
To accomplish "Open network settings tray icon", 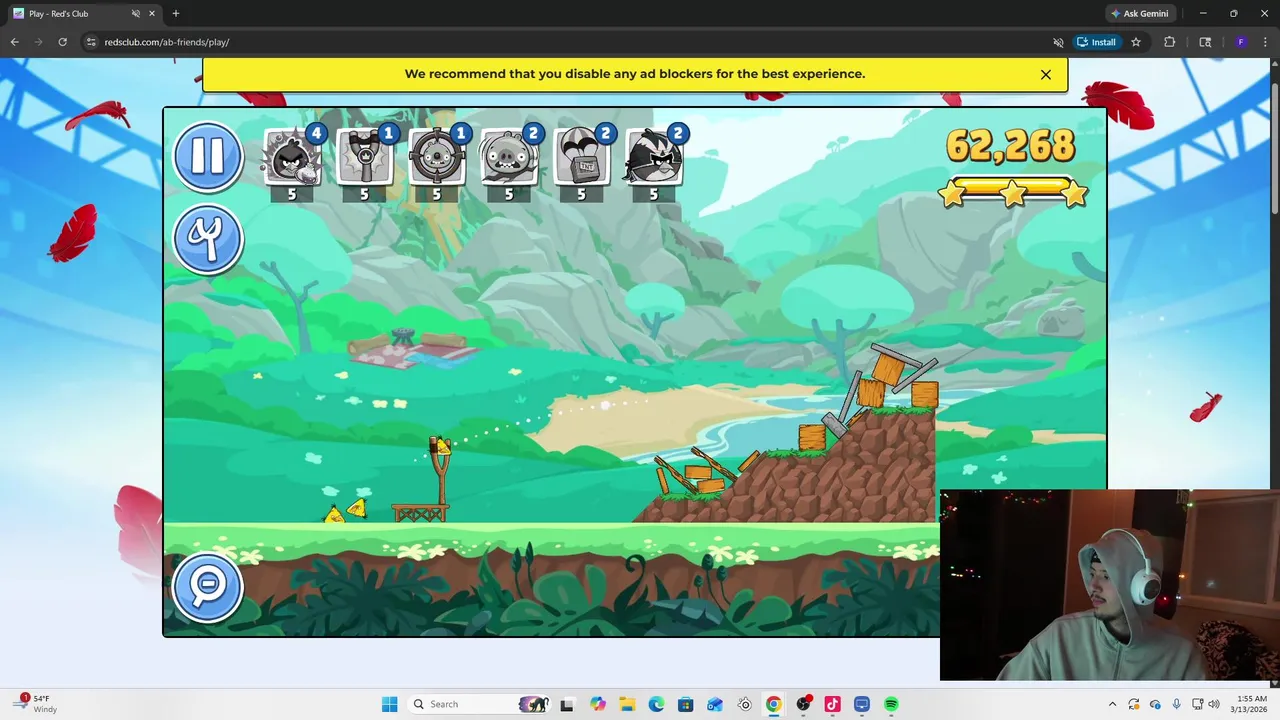I will coord(1198,704).
